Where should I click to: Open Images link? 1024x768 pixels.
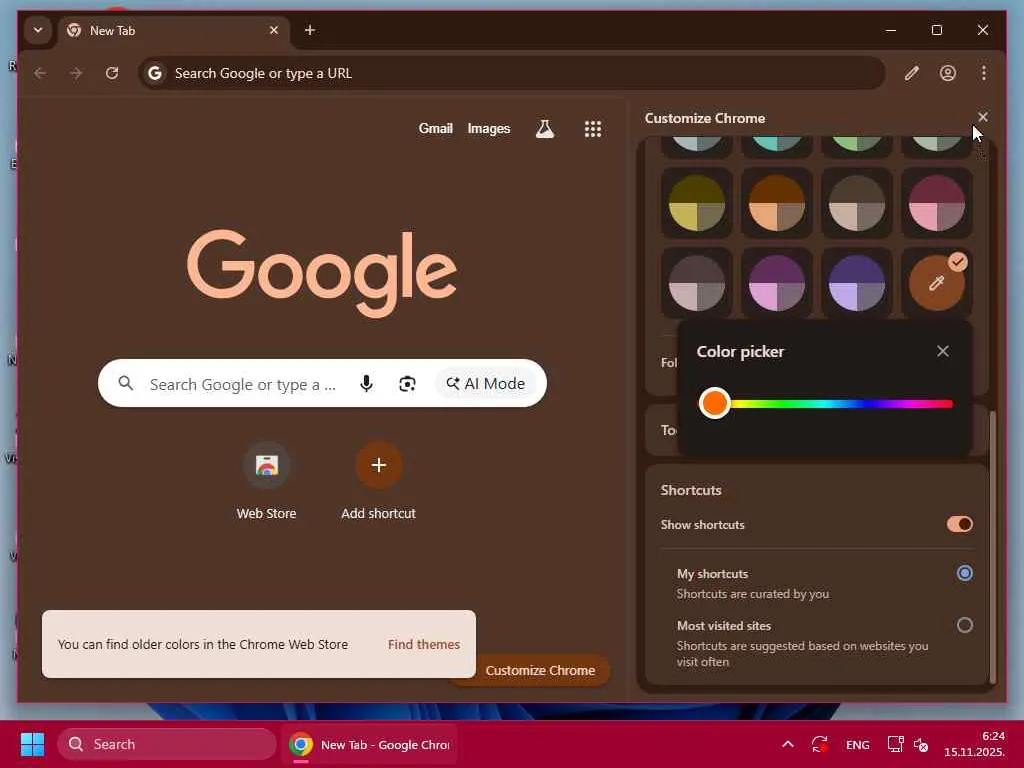(x=488, y=129)
